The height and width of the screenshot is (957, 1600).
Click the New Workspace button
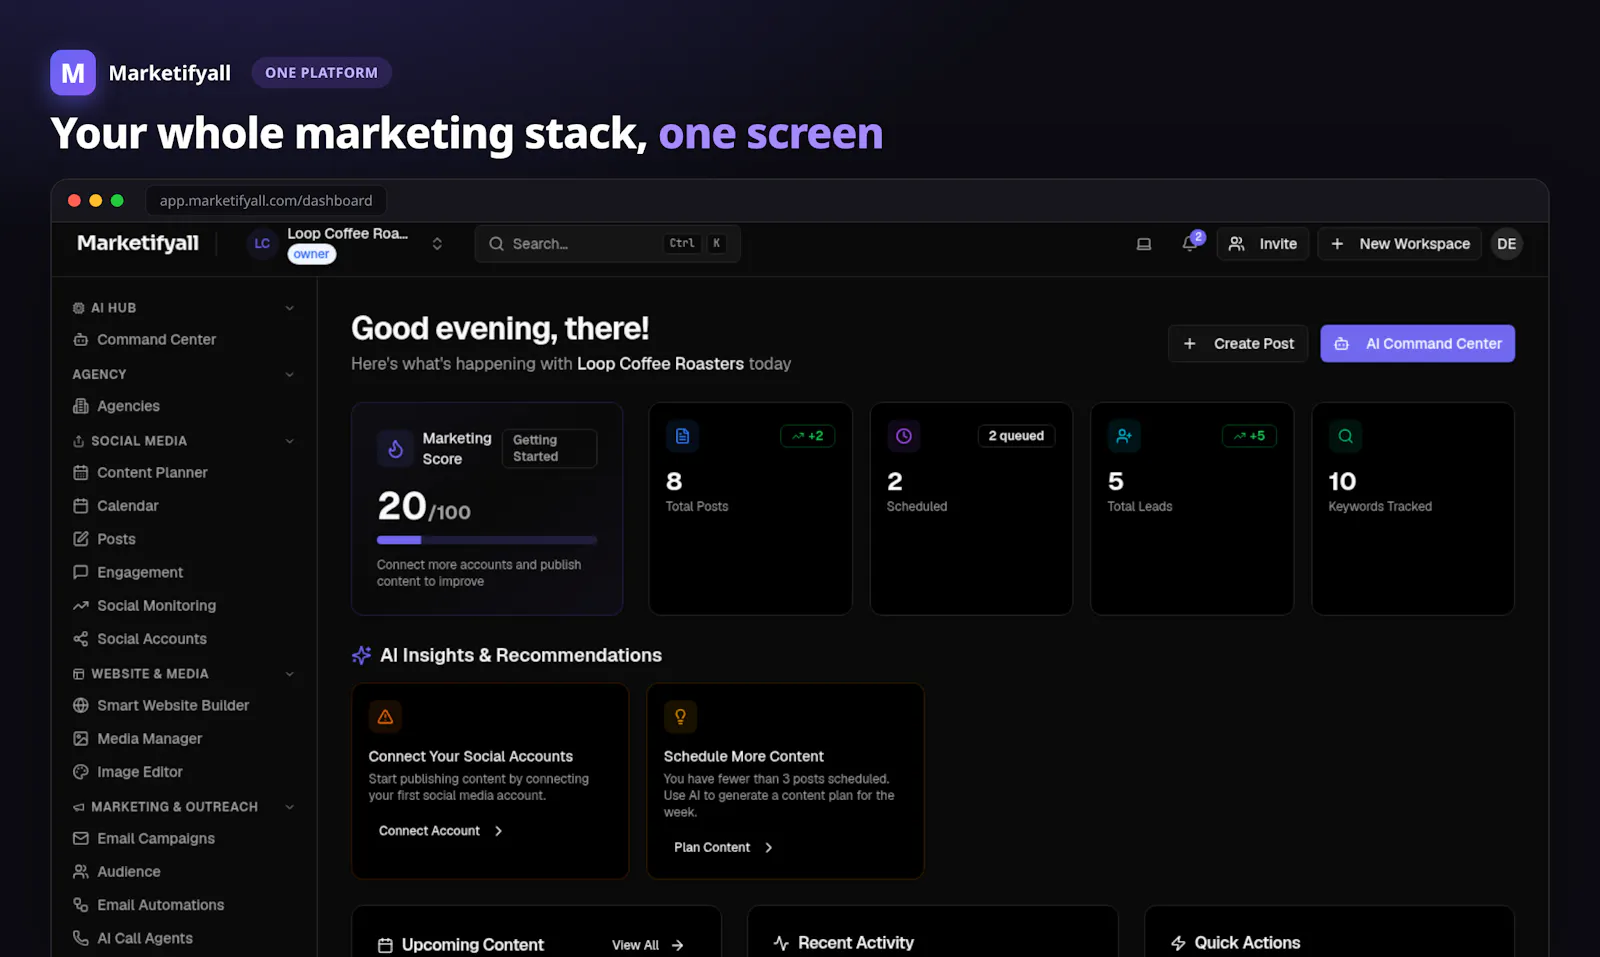click(1399, 244)
